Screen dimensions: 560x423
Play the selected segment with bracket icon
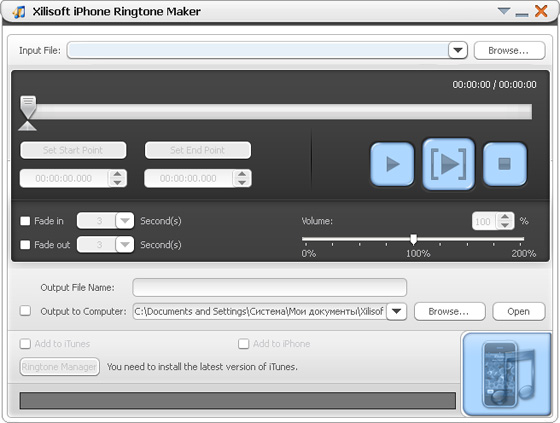point(449,164)
